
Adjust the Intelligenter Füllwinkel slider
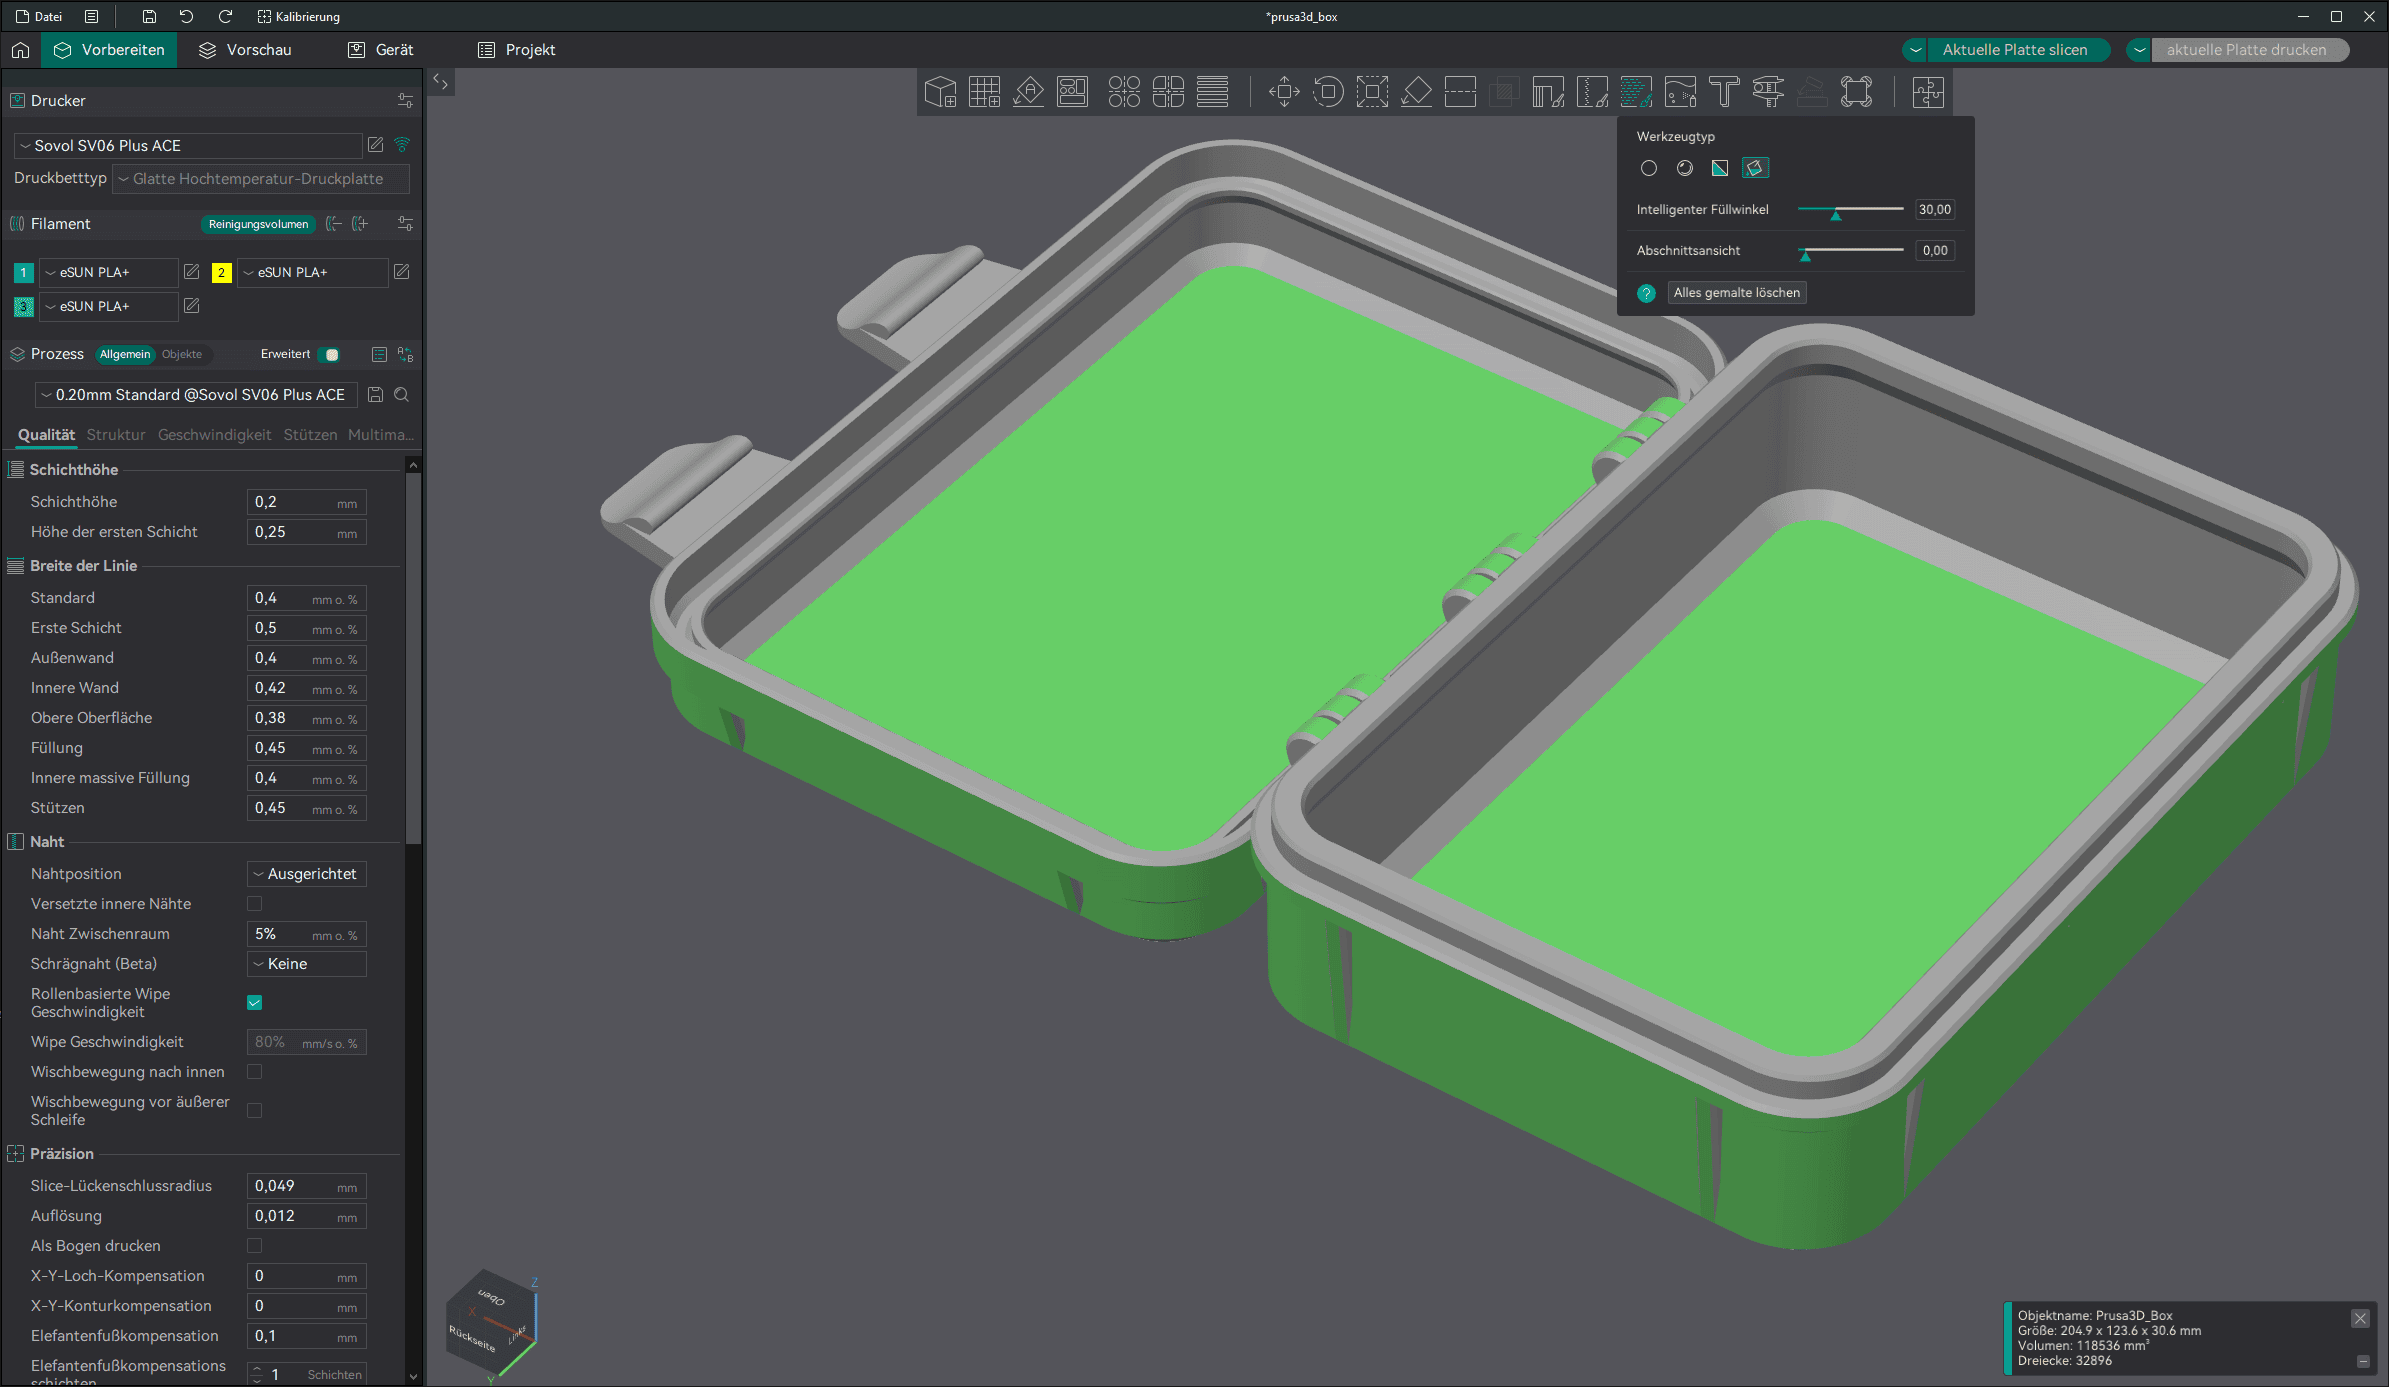(1835, 210)
